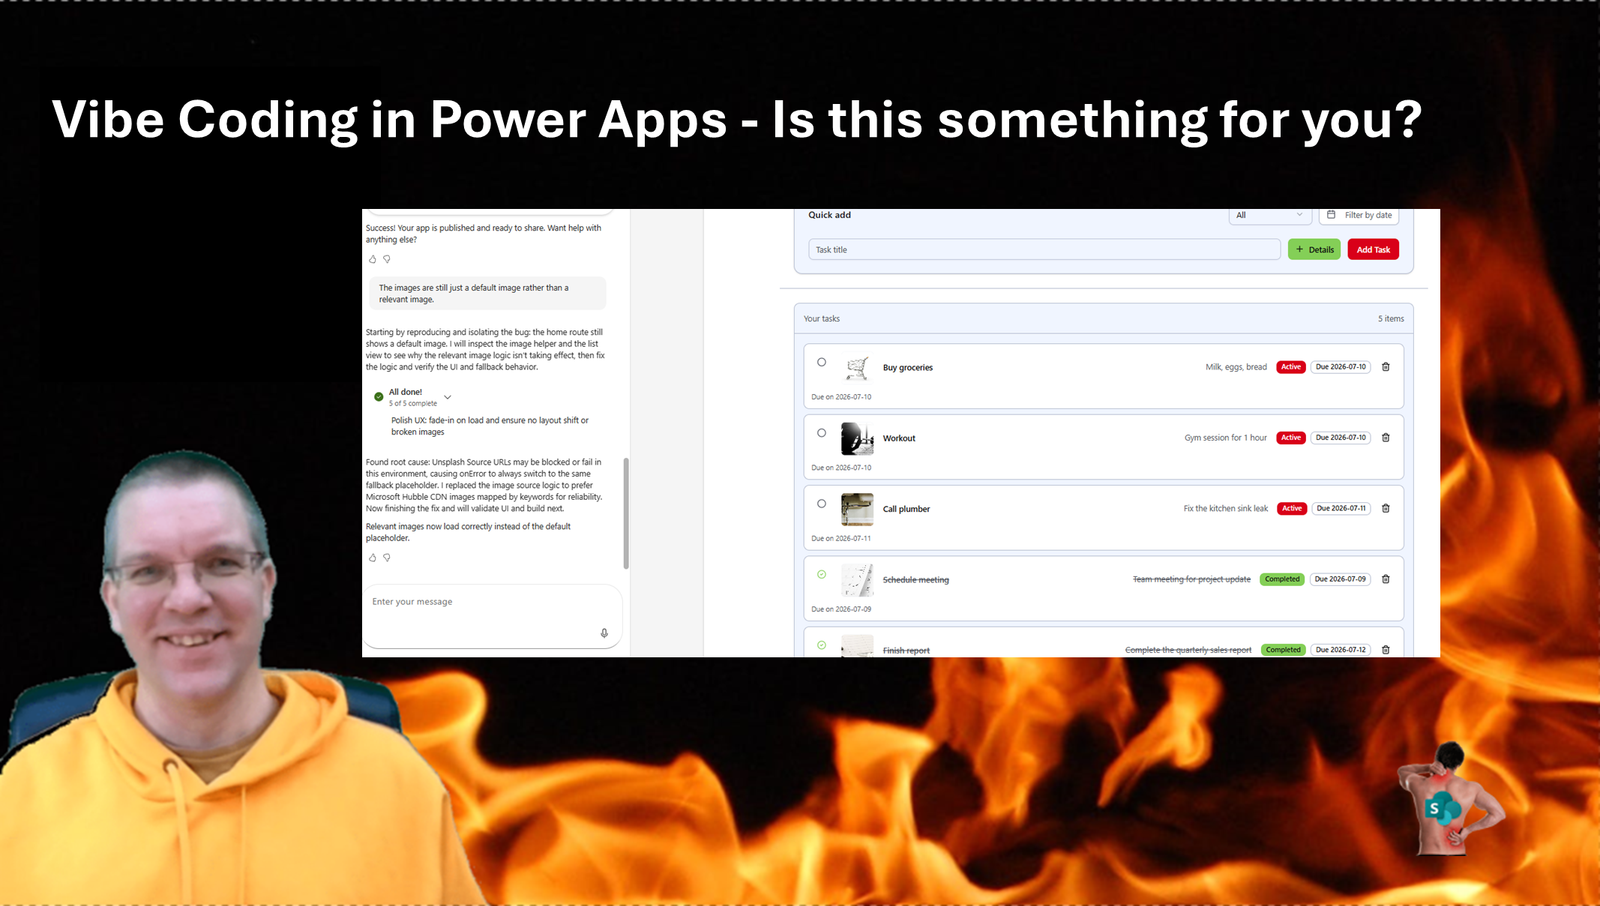Click the Active badge on Call plumber
Viewport: 1600px width, 906px height.
1292,508
